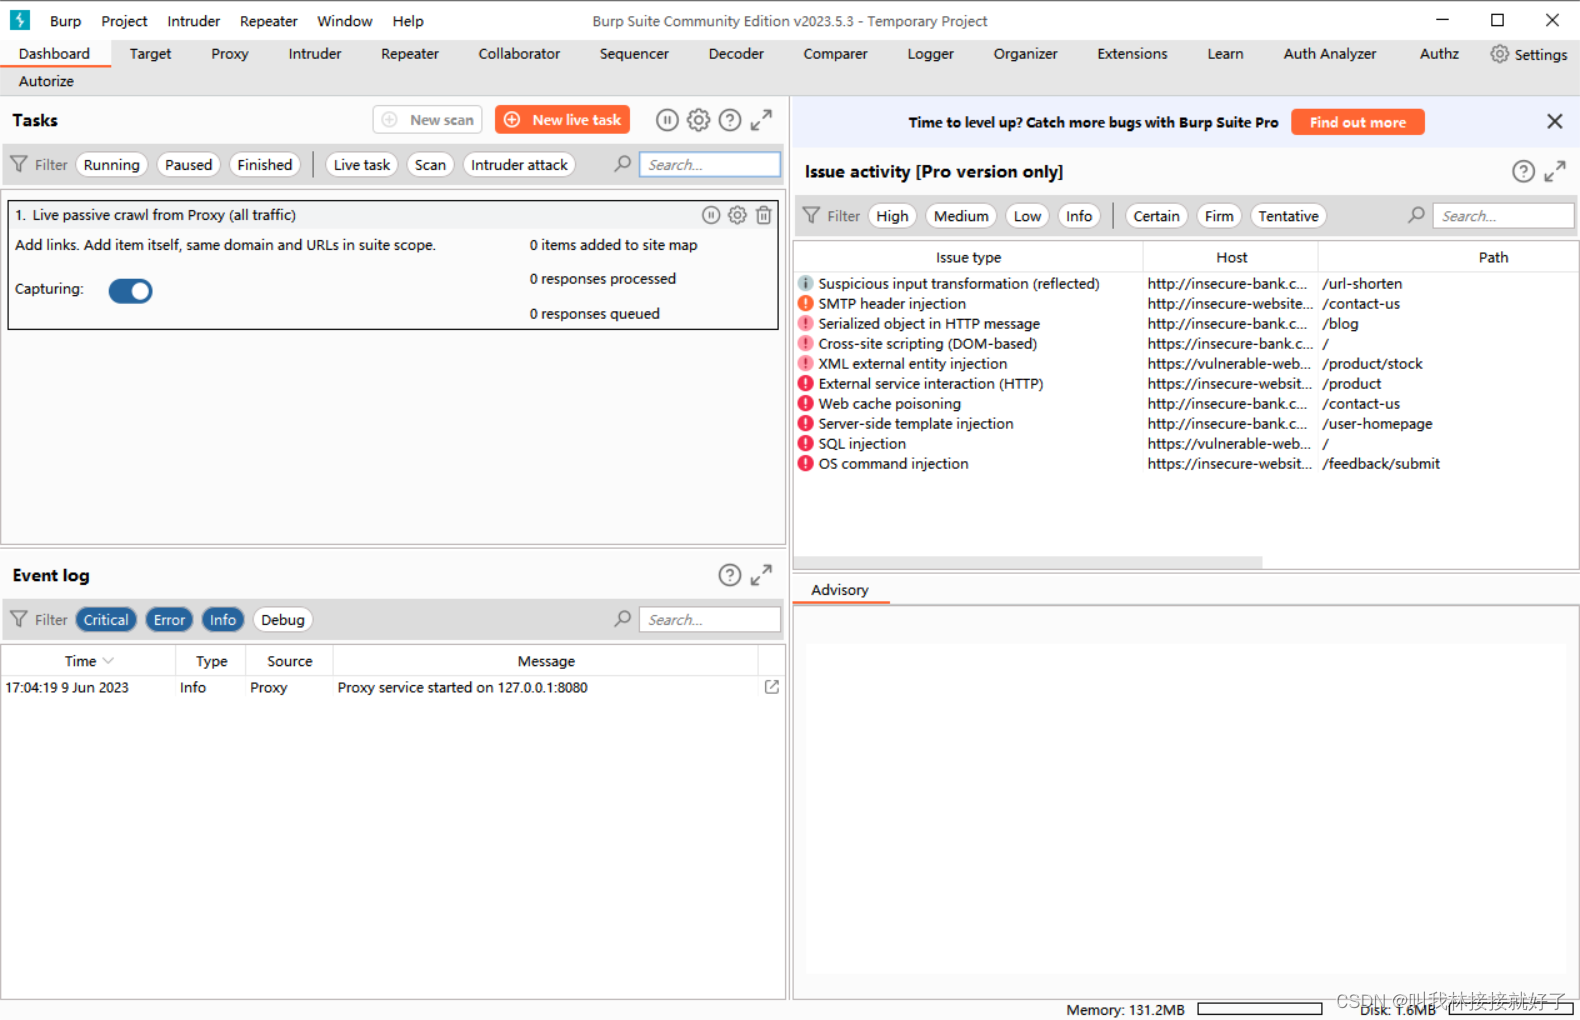This screenshot has width=1580, height=1020.
Task: Dismiss the Burp Suite Pro promotion banner
Action: click(x=1555, y=121)
